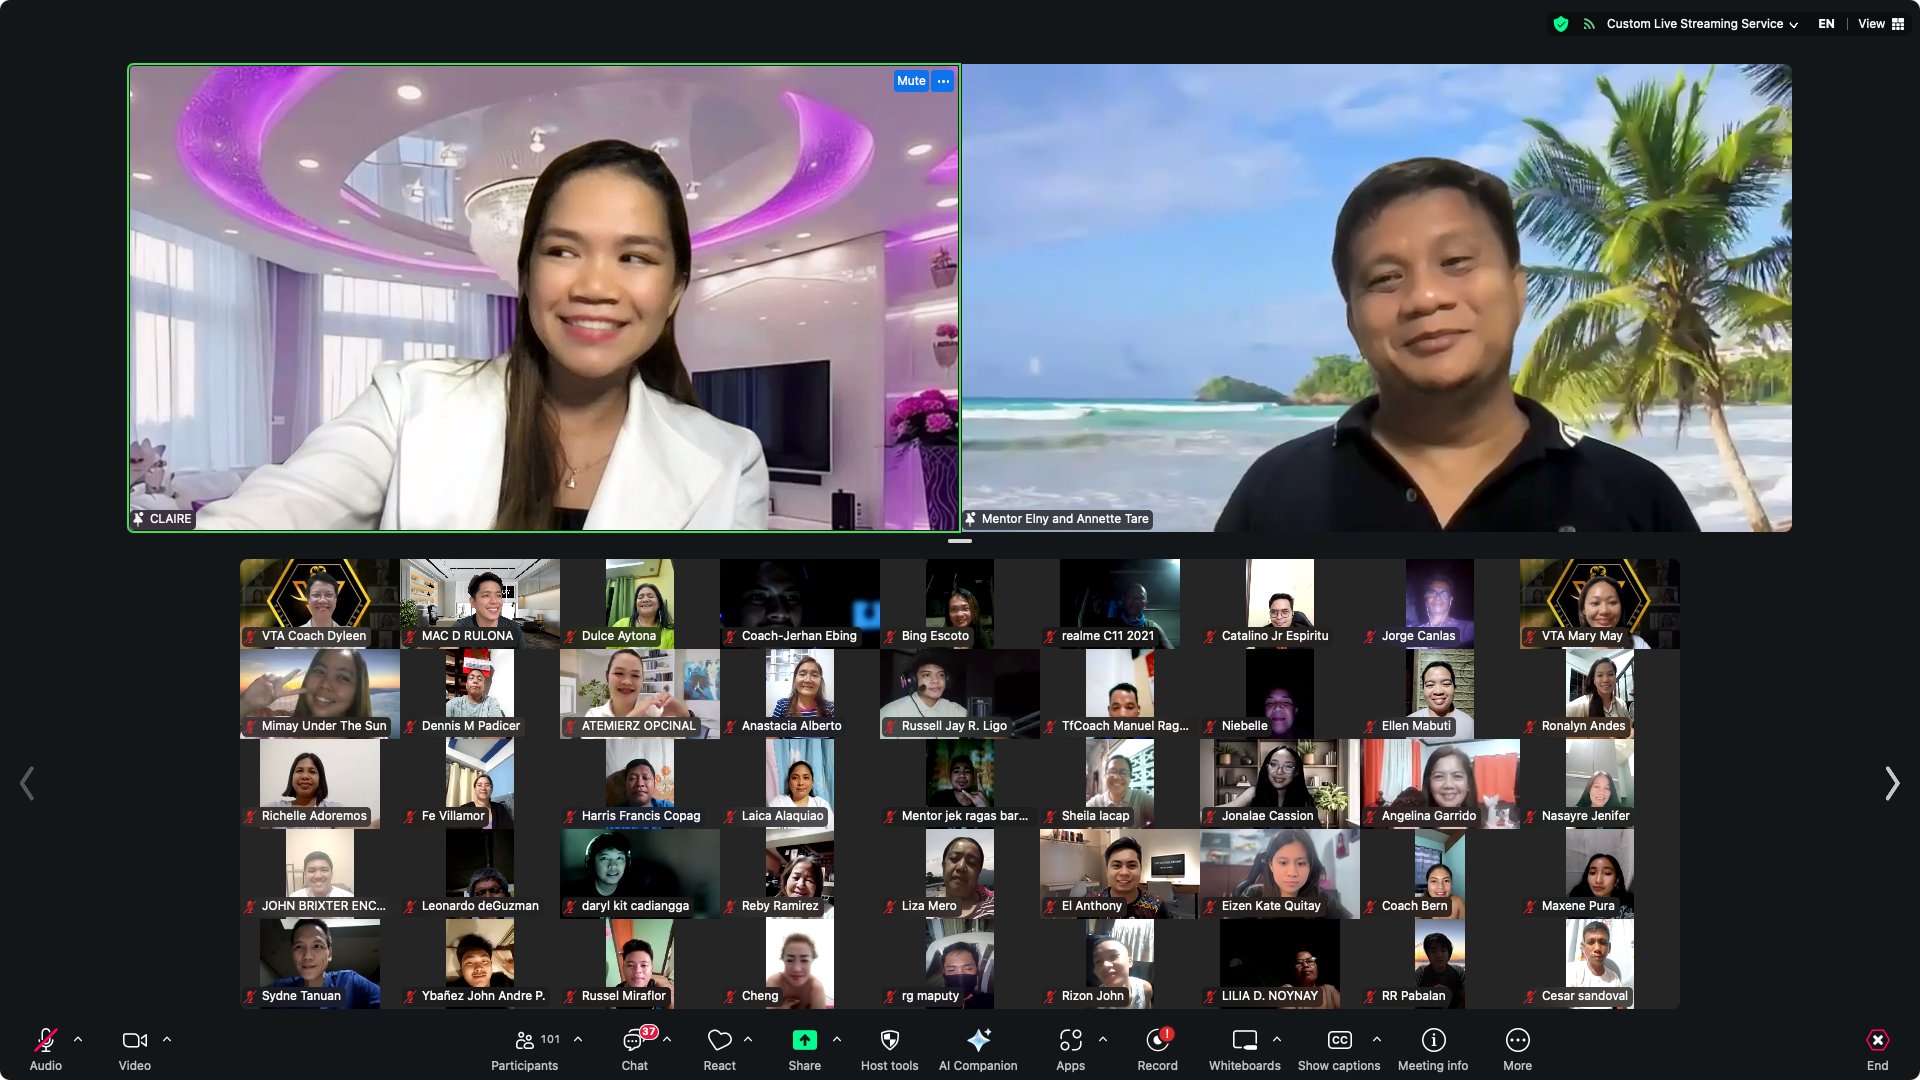The height and width of the screenshot is (1080, 1920).
Task: Open Custom Live Streaming Service dropdown
Action: coord(1702,24)
